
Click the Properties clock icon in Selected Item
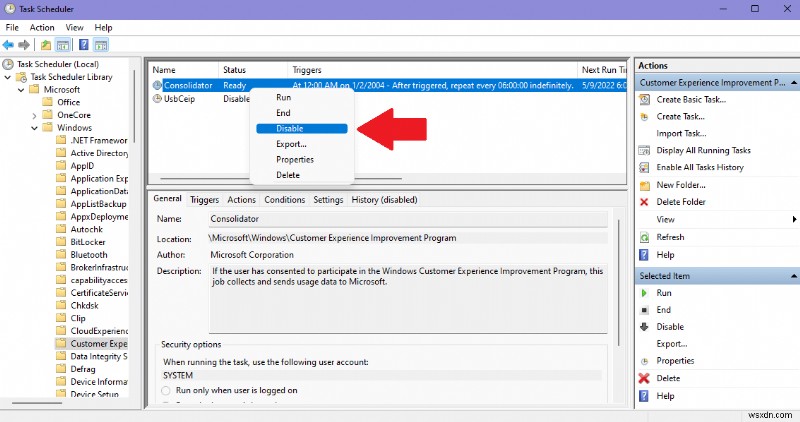(644, 361)
